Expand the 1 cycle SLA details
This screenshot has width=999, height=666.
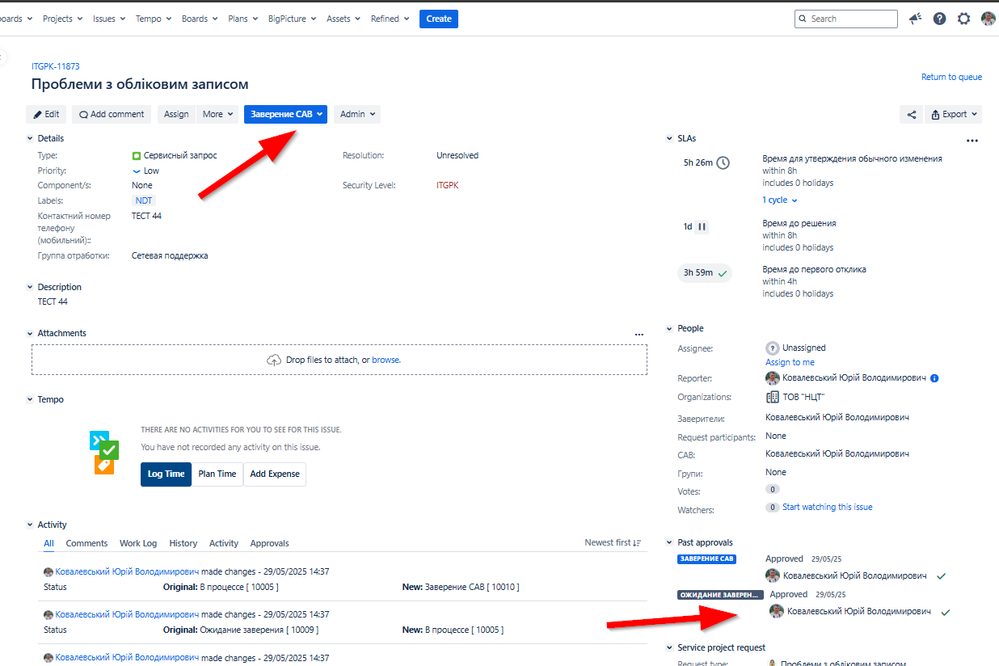click(780, 200)
